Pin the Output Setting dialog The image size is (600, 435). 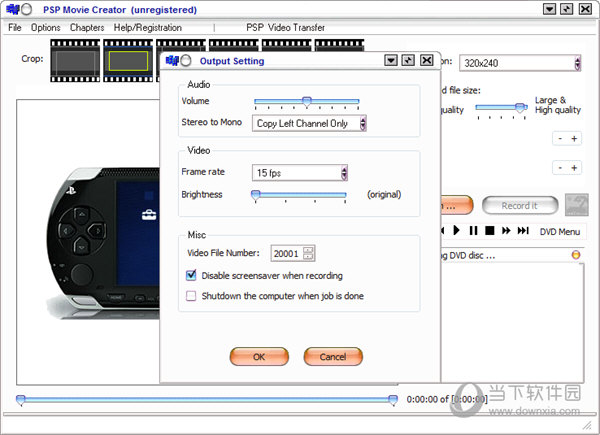(x=408, y=60)
